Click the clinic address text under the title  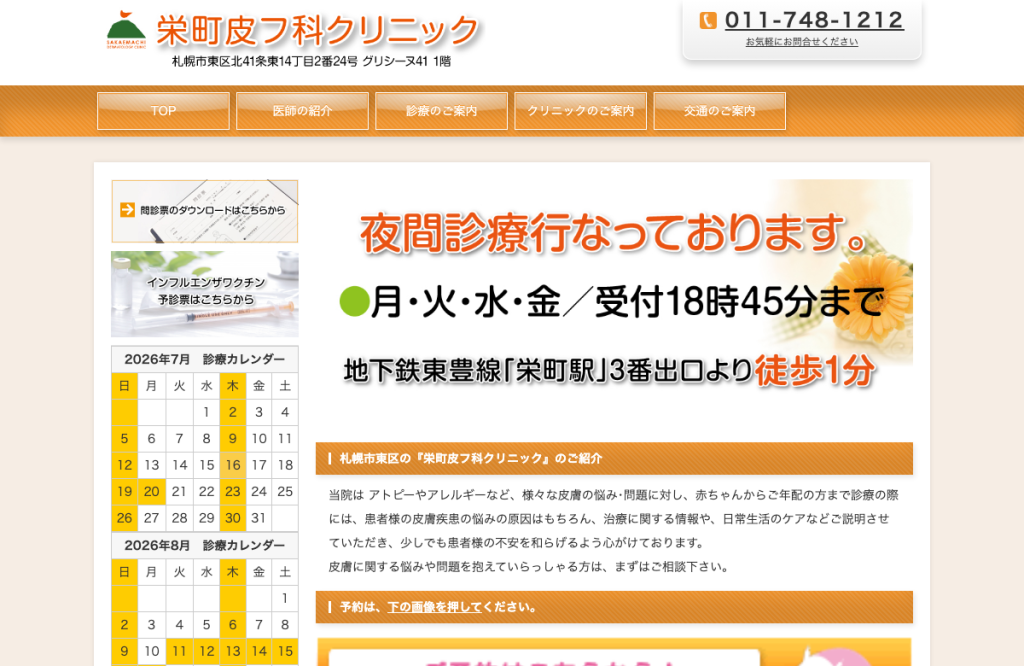[312, 61]
